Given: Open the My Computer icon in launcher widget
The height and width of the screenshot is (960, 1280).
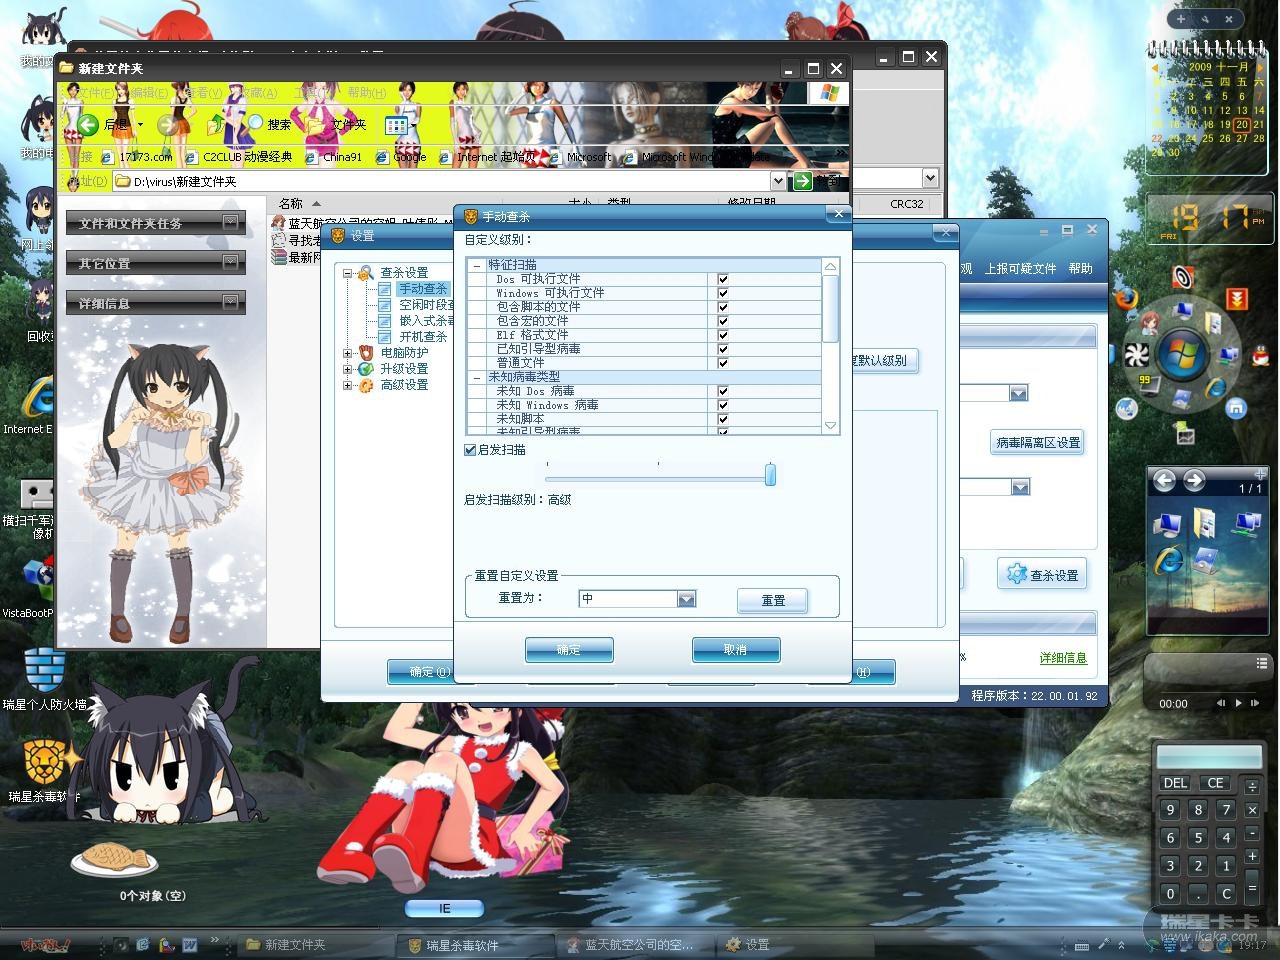Looking at the screenshot, I should click(1166, 523).
